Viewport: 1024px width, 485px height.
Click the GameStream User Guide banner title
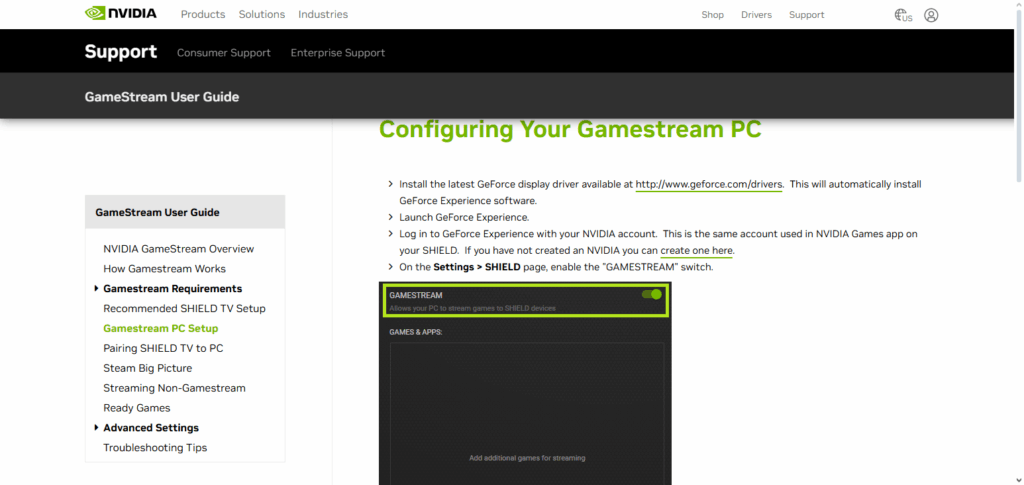[162, 97]
